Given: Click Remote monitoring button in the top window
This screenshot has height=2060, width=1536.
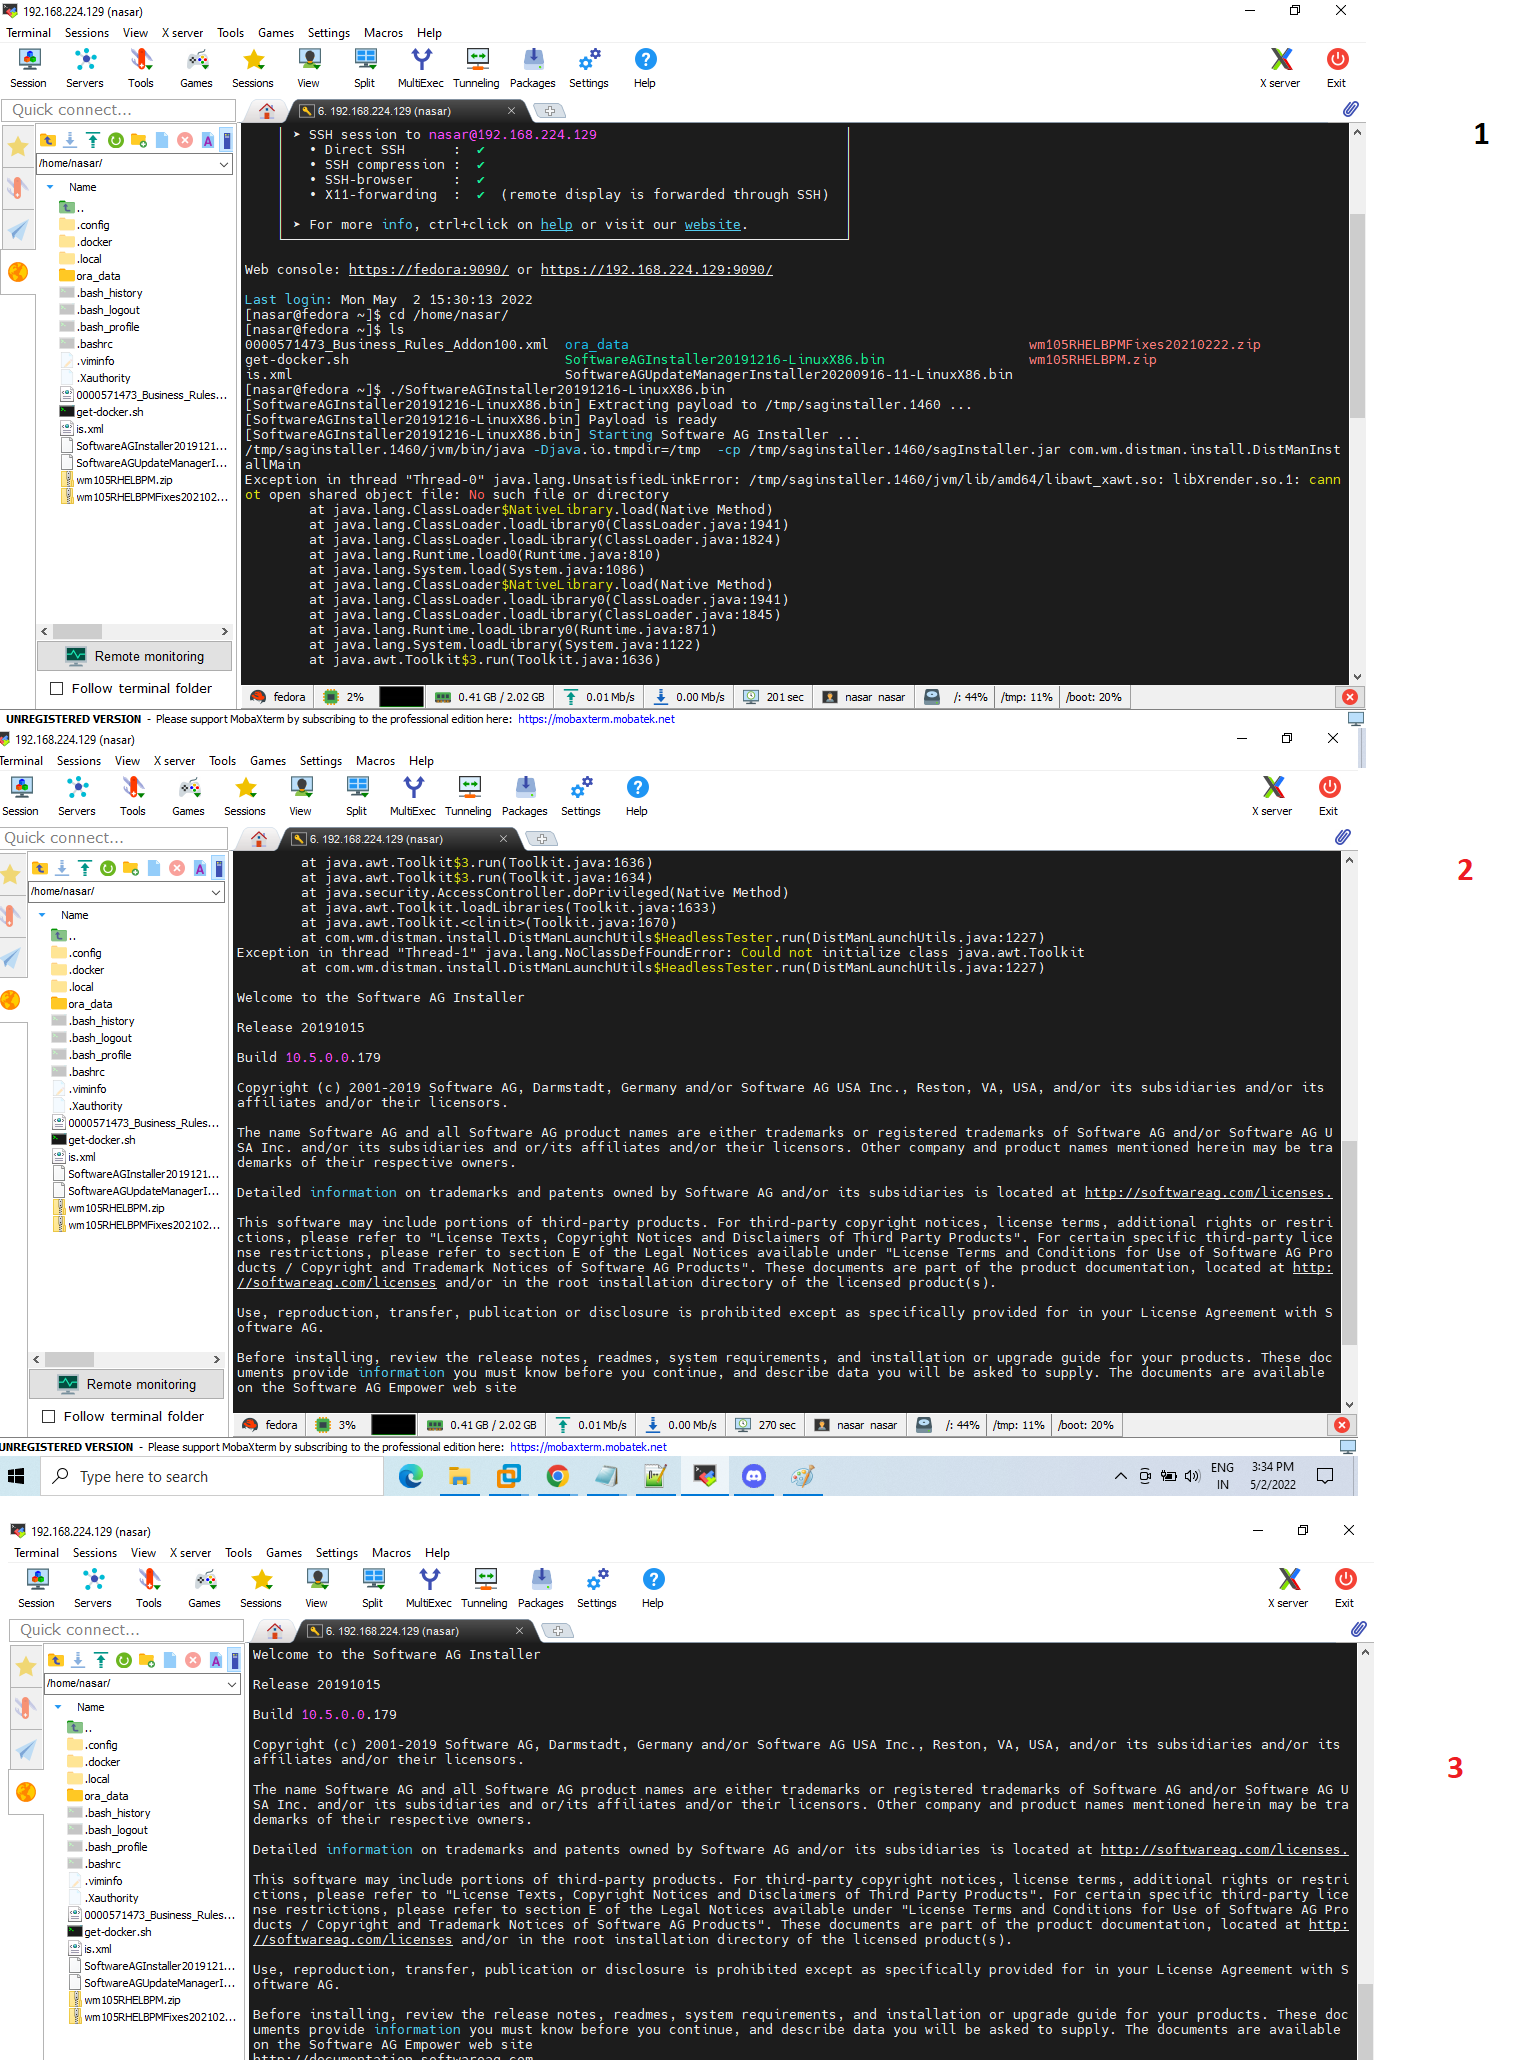Looking at the screenshot, I should [135, 657].
